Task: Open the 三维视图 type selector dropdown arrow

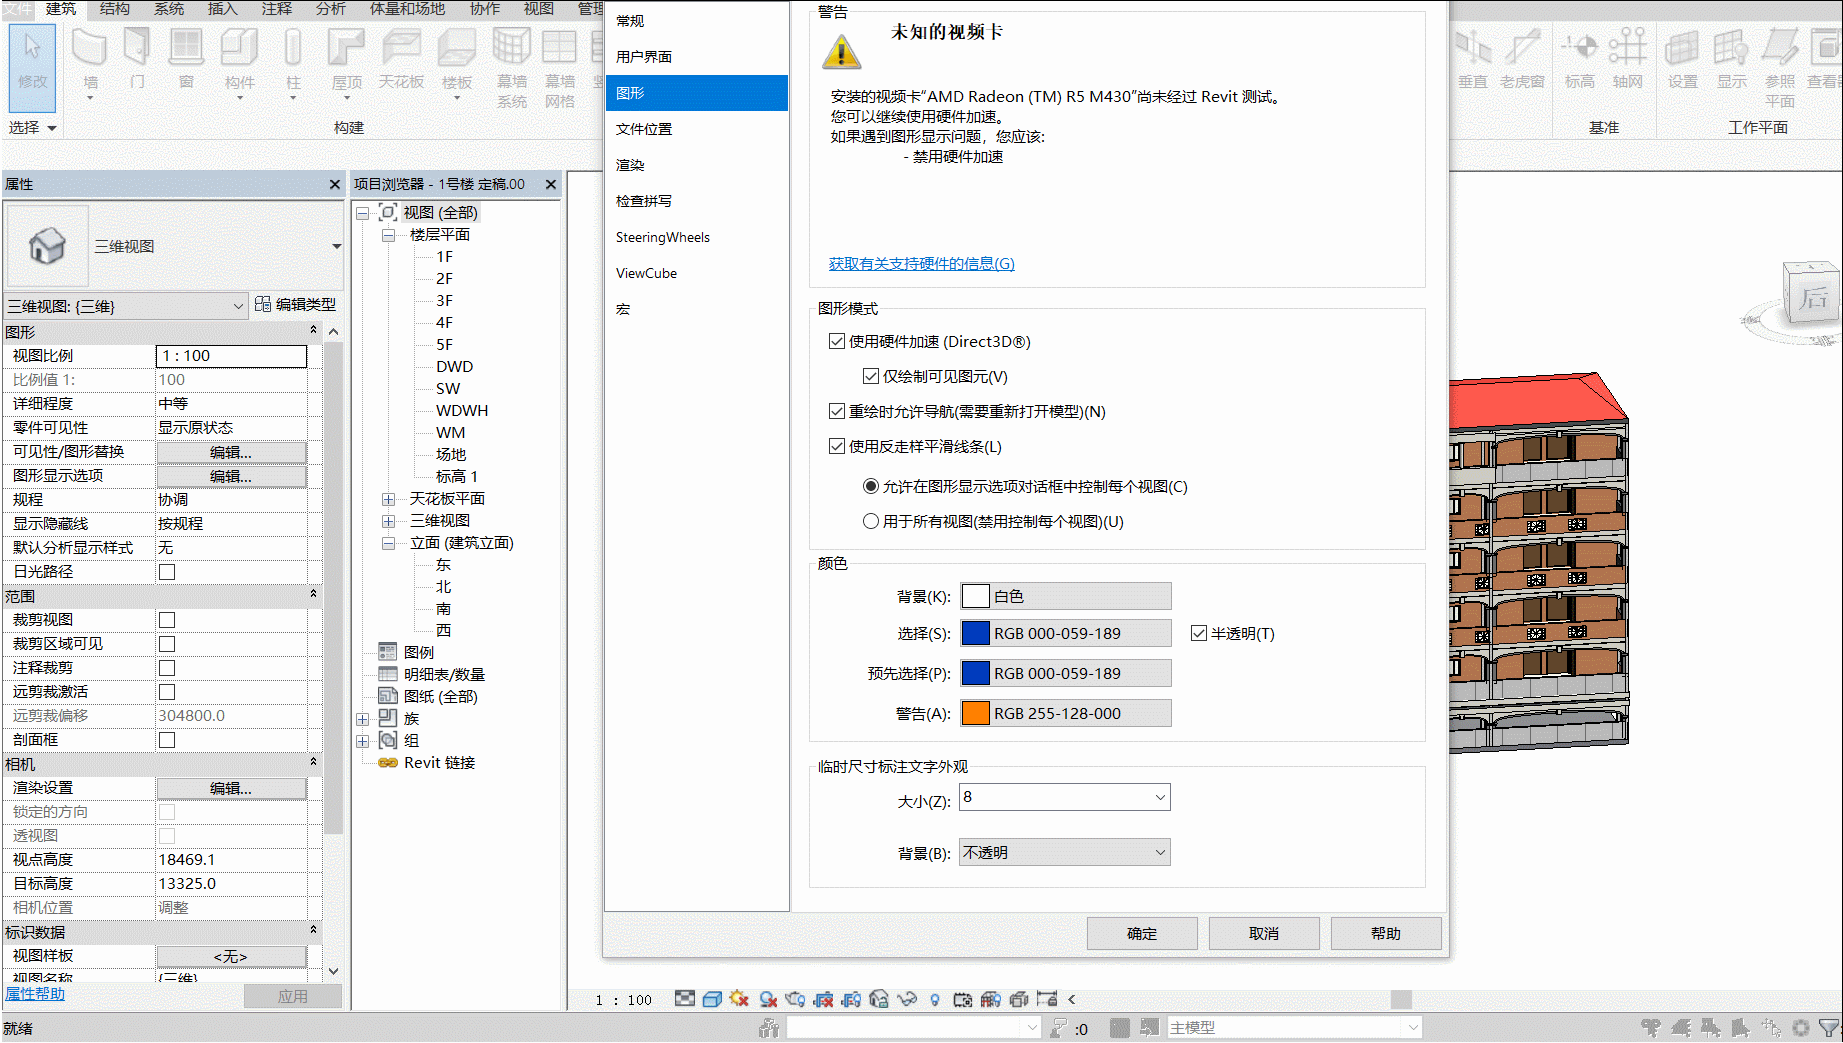Action: pos(336,246)
